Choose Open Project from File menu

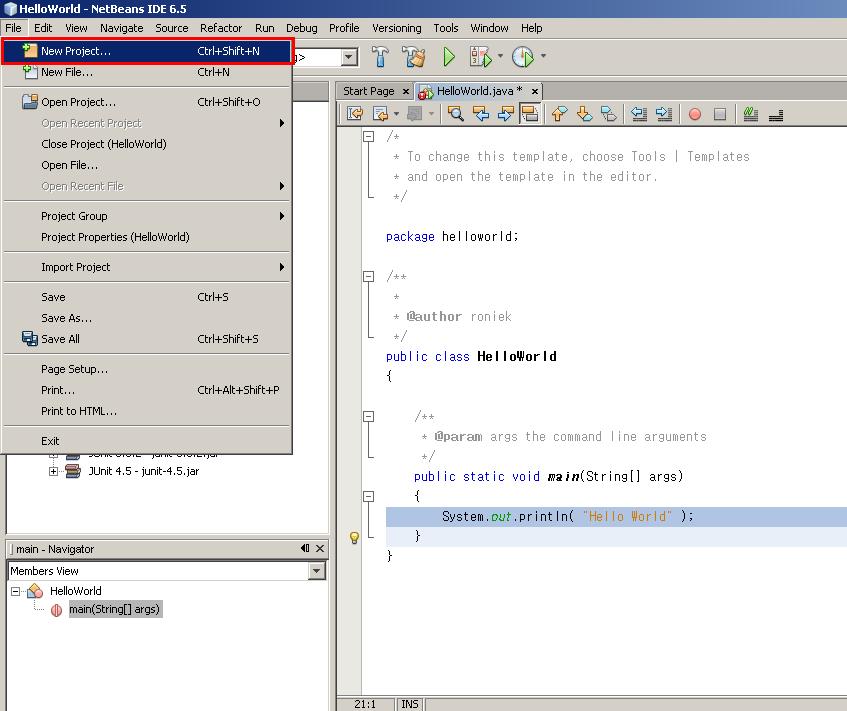point(147,102)
